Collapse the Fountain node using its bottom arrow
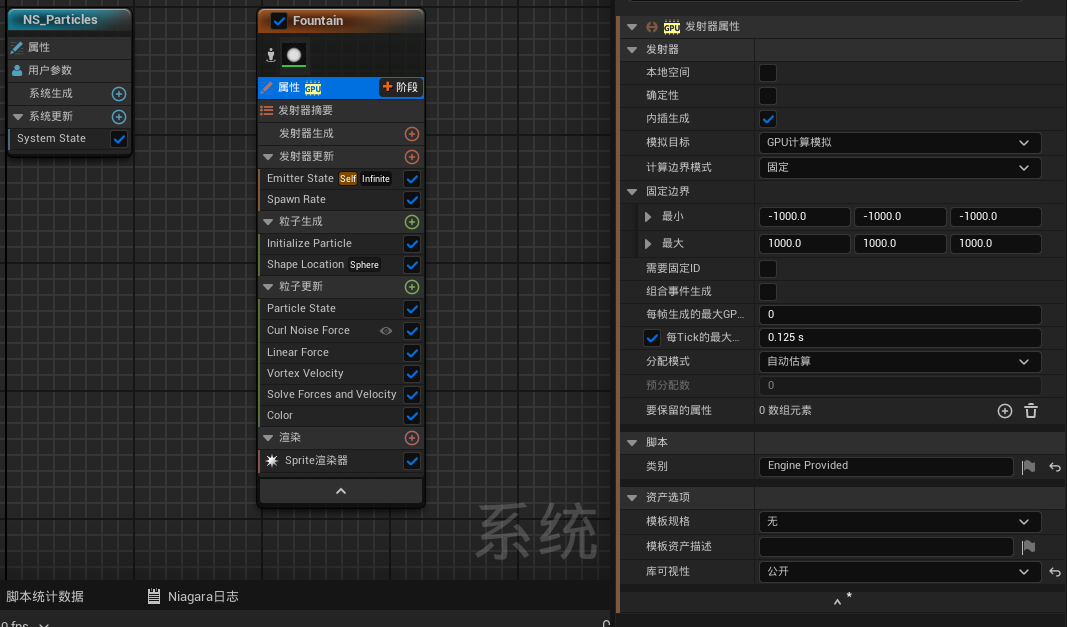Viewport: 1067px width, 627px height. (340, 490)
